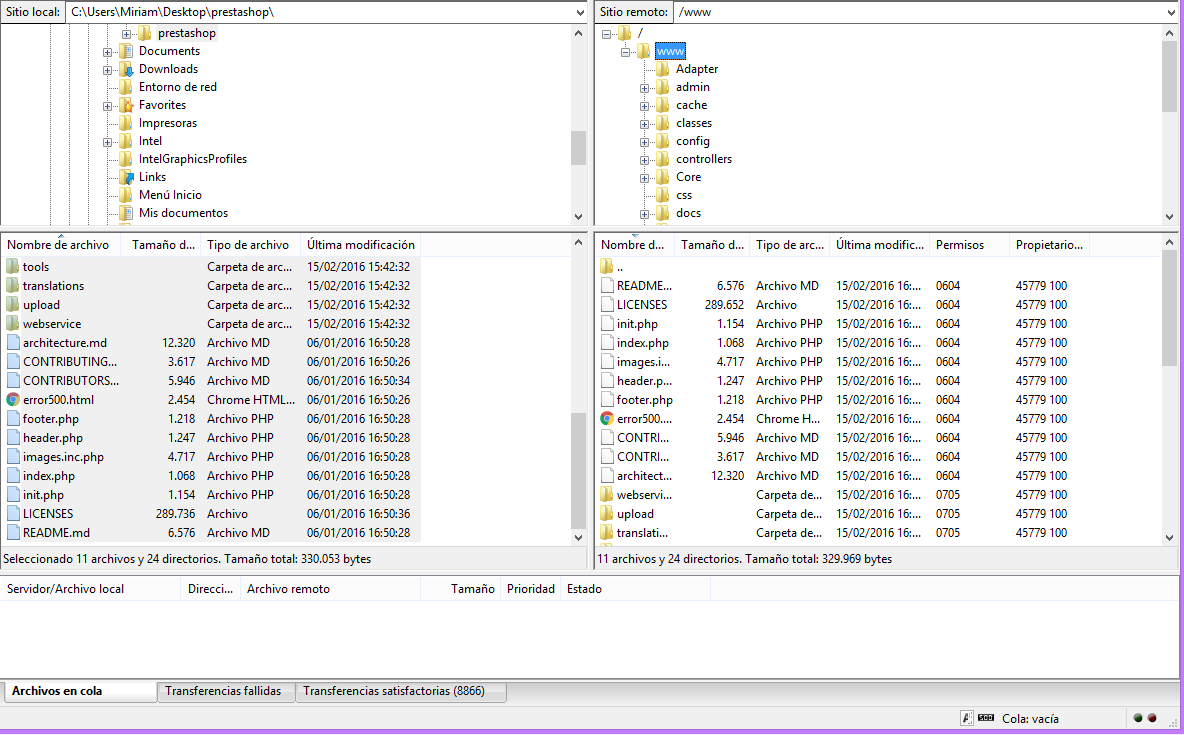Click the file icon of local architecture.md
The image size is (1184, 735).
point(13,343)
